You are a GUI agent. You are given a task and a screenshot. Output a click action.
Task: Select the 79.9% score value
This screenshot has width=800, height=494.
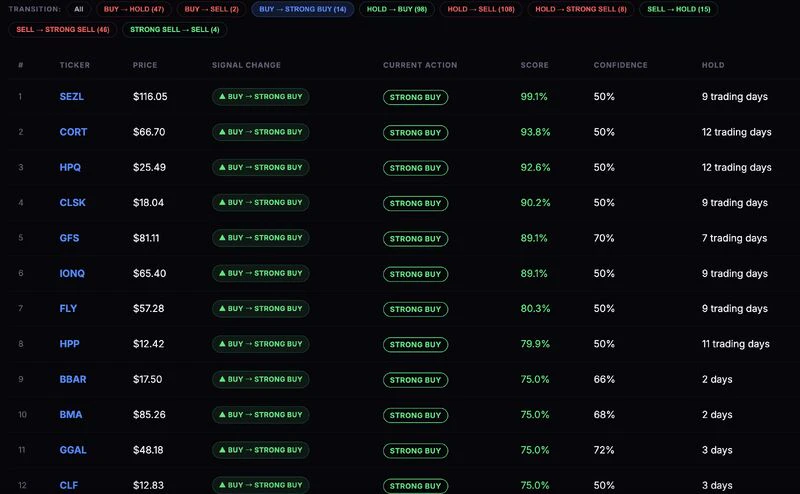click(535, 344)
